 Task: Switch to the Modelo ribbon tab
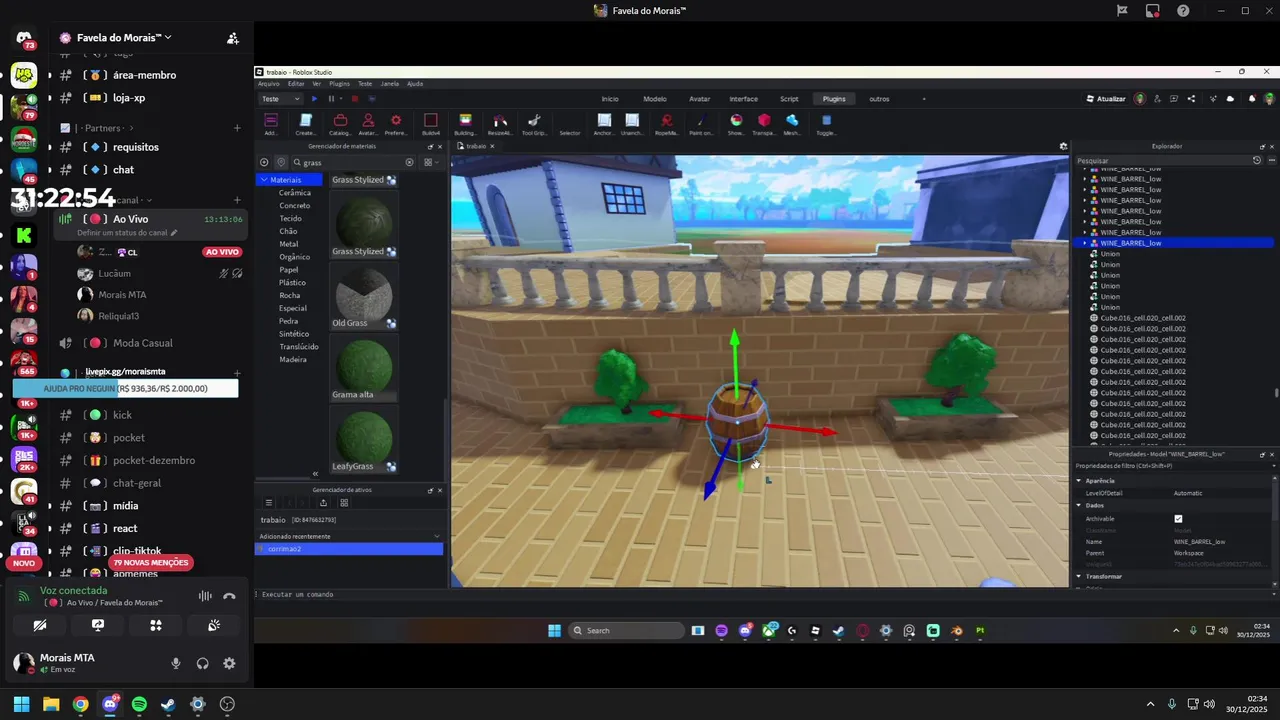tap(655, 99)
